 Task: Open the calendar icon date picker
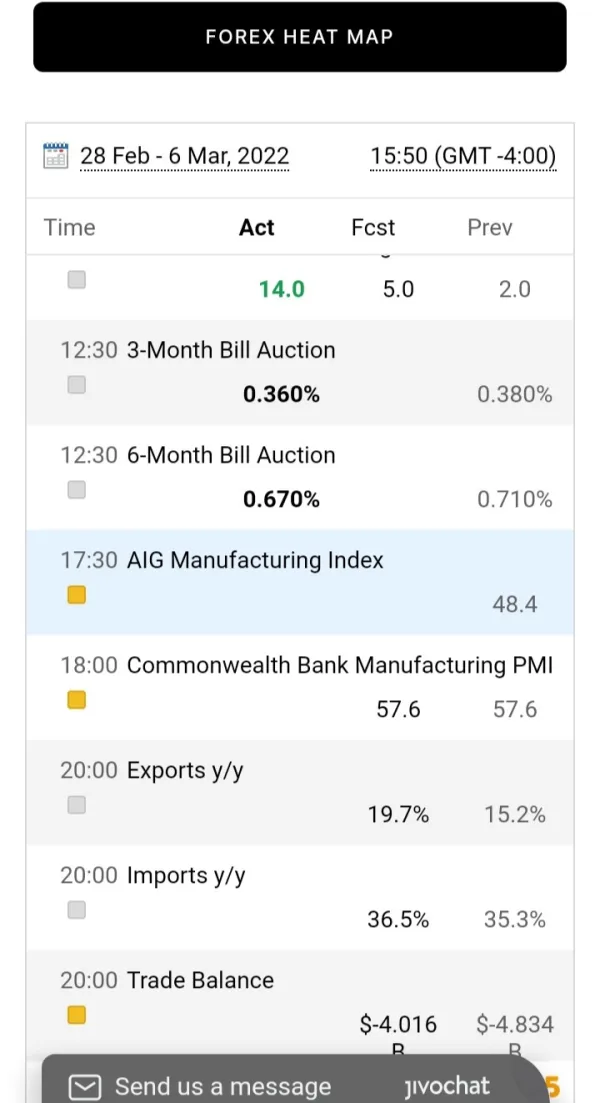pos(56,156)
